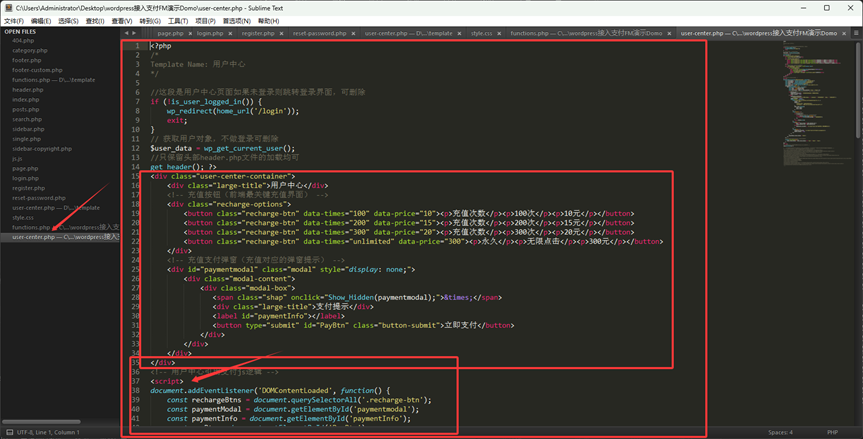This screenshot has width=863, height=439.
Task: Open footer.php in the sidebar
Action: pos(26,61)
